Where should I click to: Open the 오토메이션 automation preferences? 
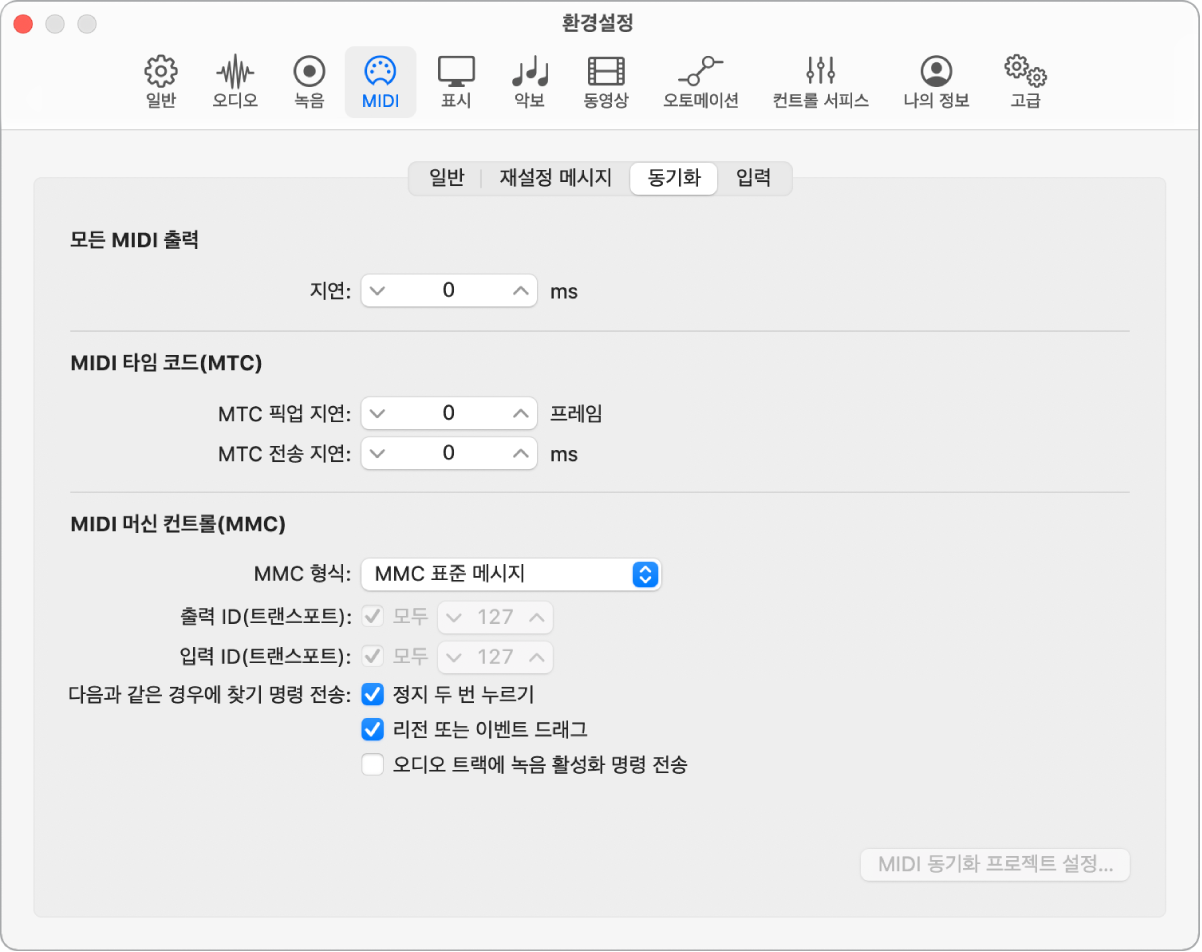click(700, 82)
